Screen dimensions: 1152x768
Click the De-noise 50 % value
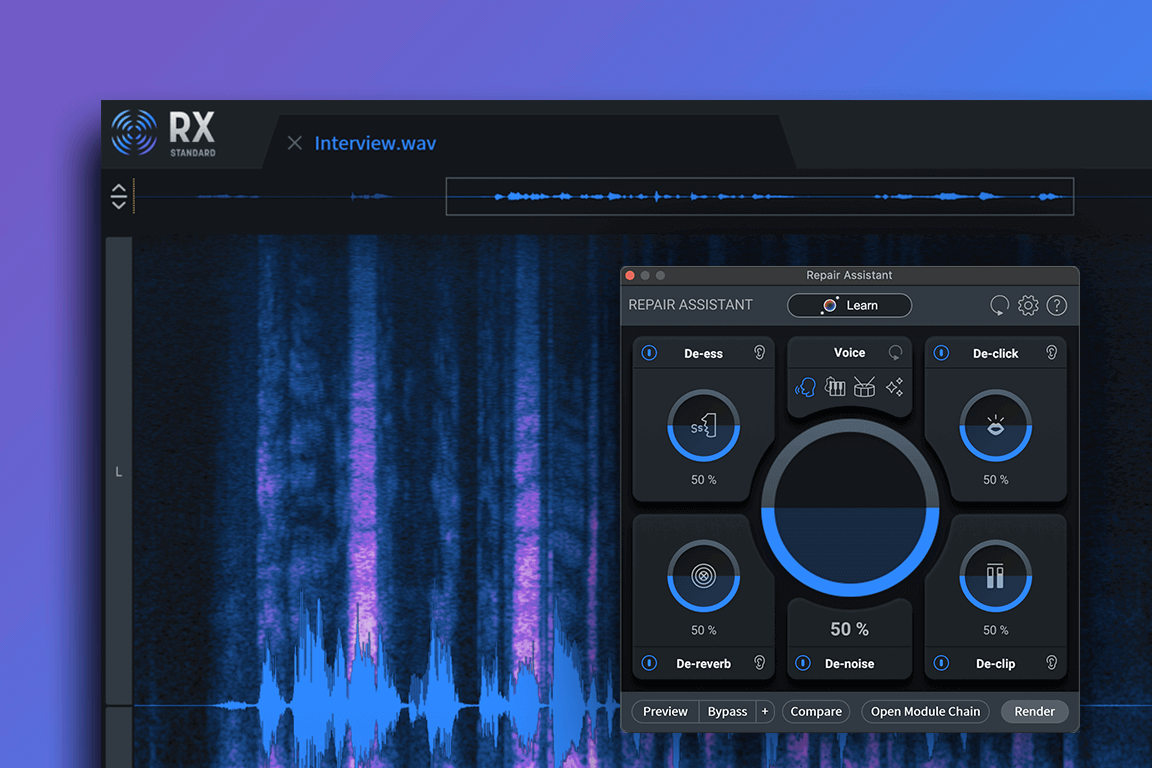849,629
